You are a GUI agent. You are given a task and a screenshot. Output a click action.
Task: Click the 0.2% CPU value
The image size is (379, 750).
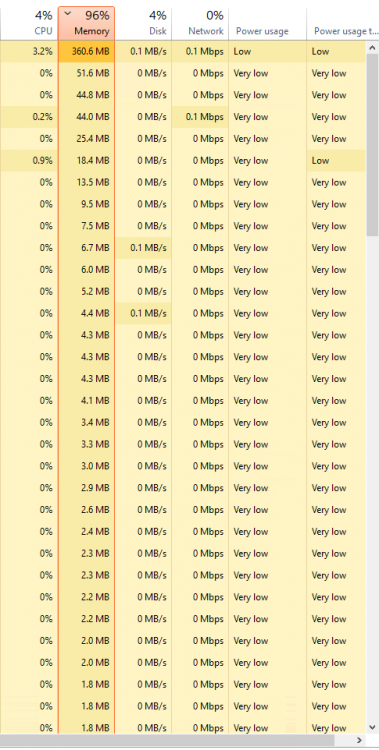pos(43,117)
